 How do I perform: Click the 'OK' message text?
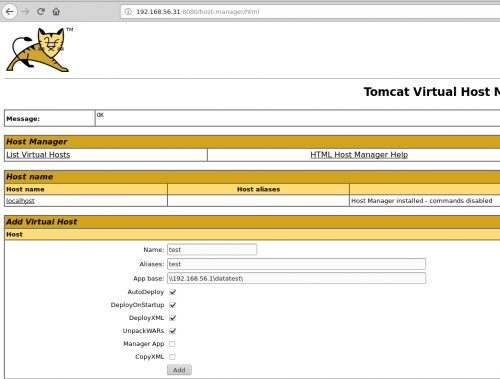(100, 115)
